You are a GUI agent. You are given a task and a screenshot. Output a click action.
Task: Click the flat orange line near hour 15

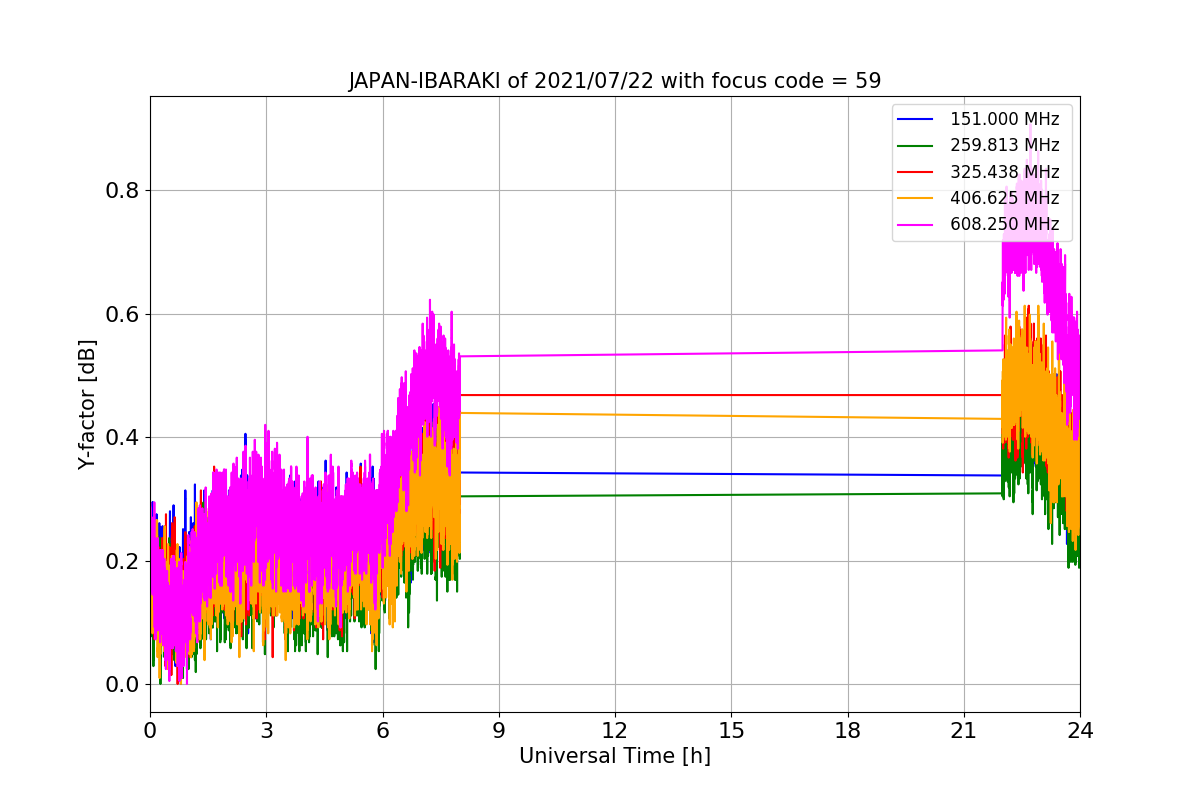point(731,416)
